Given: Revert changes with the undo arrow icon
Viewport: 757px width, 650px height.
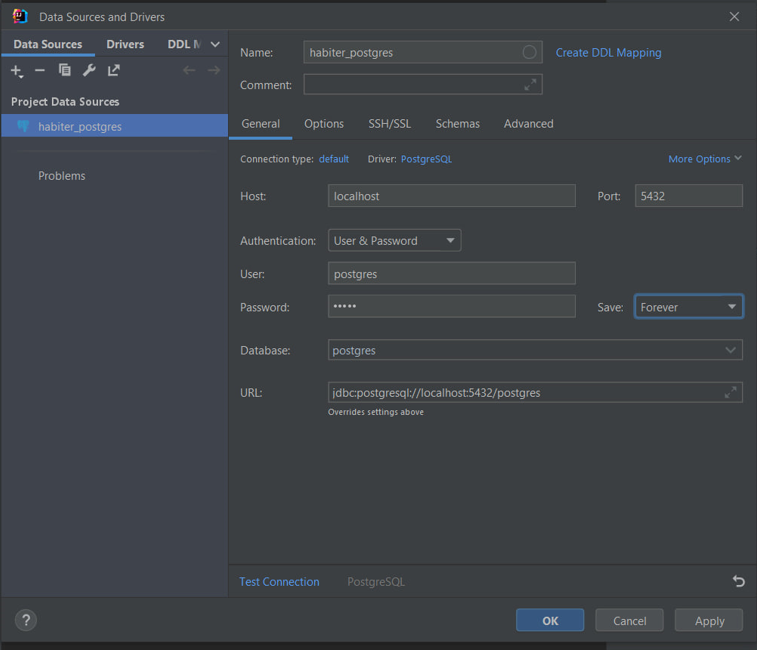Looking at the screenshot, I should (739, 581).
